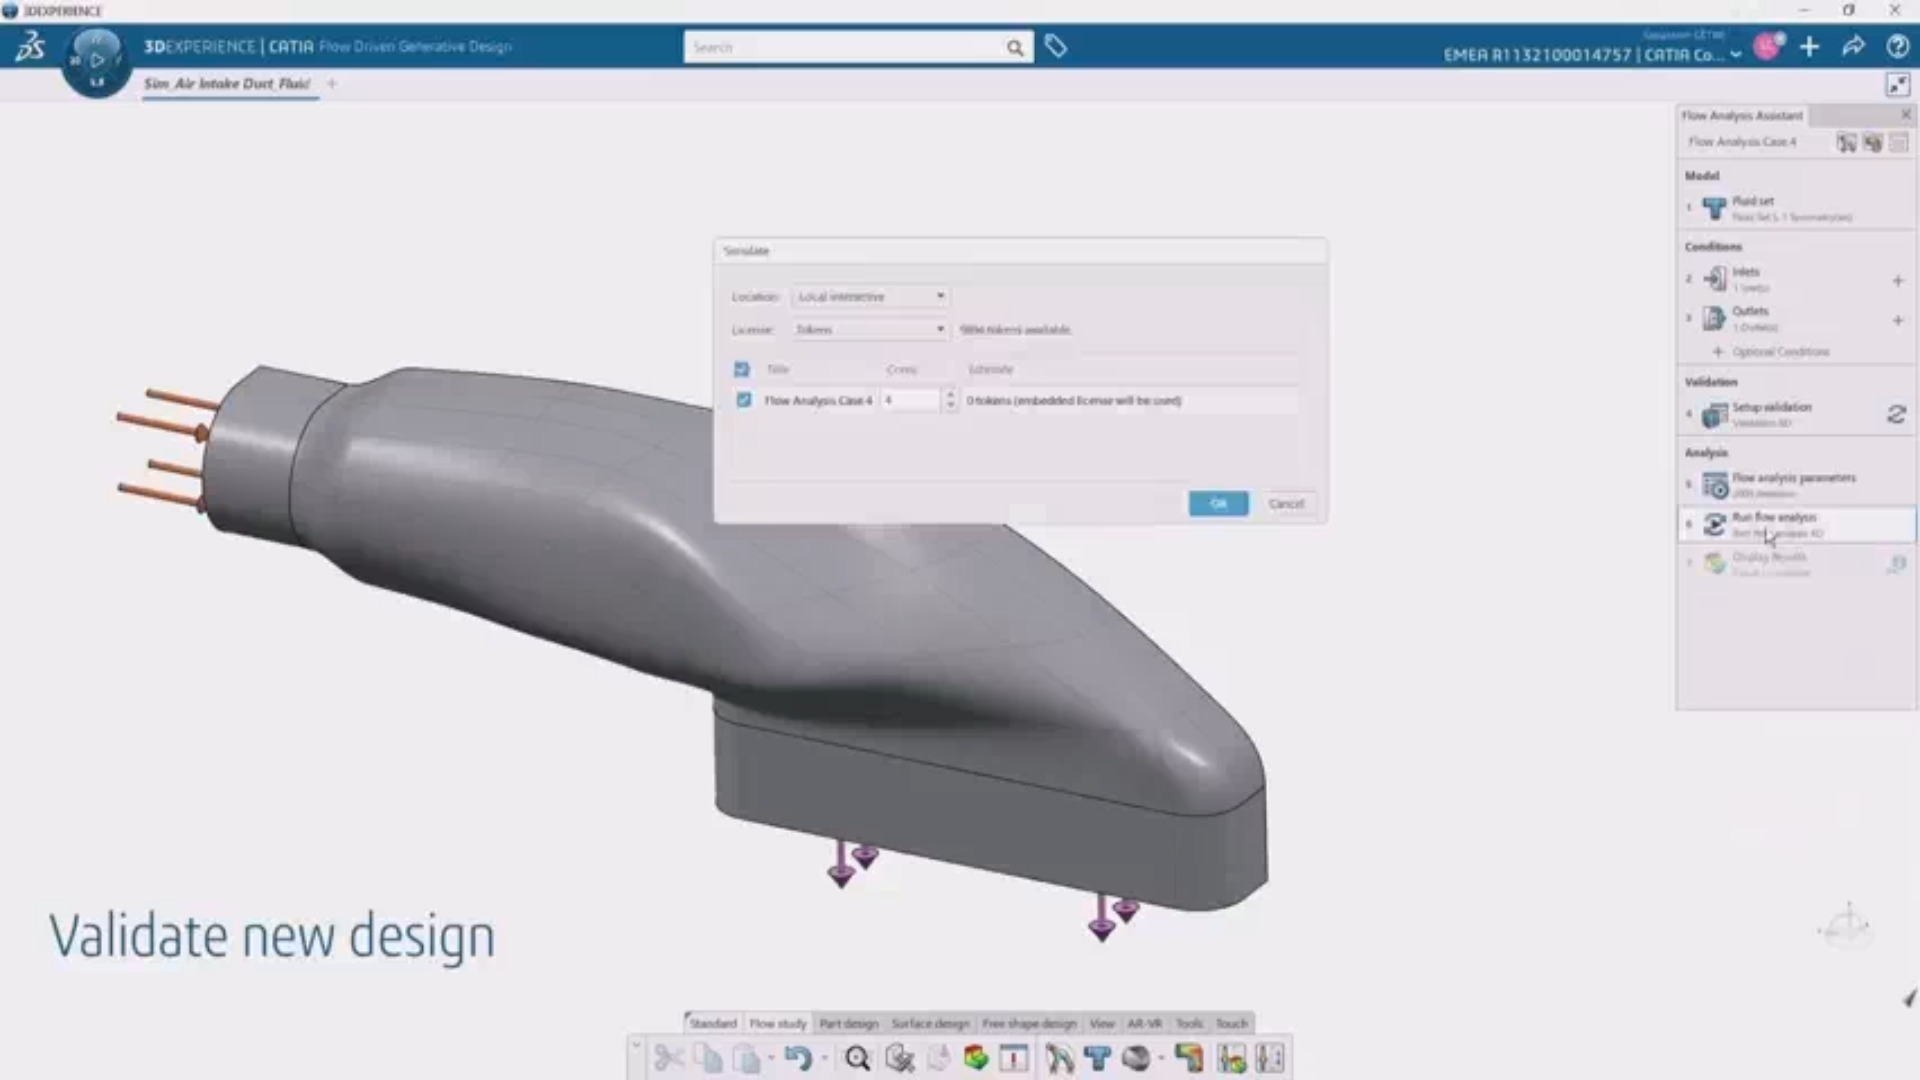Refresh setup validation with update arrows
Image resolution: width=1920 pixels, height=1080 pixels.
tap(1896, 414)
